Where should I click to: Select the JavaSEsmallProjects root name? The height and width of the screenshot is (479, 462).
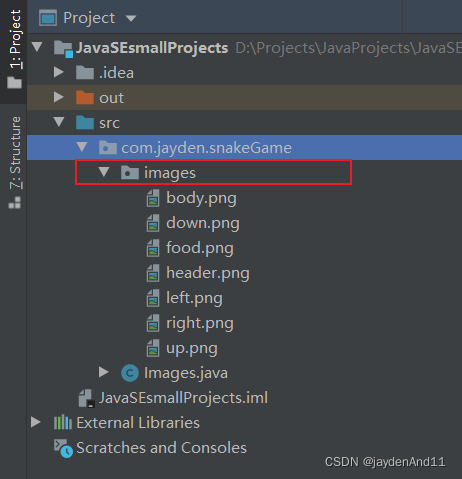[152, 48]
